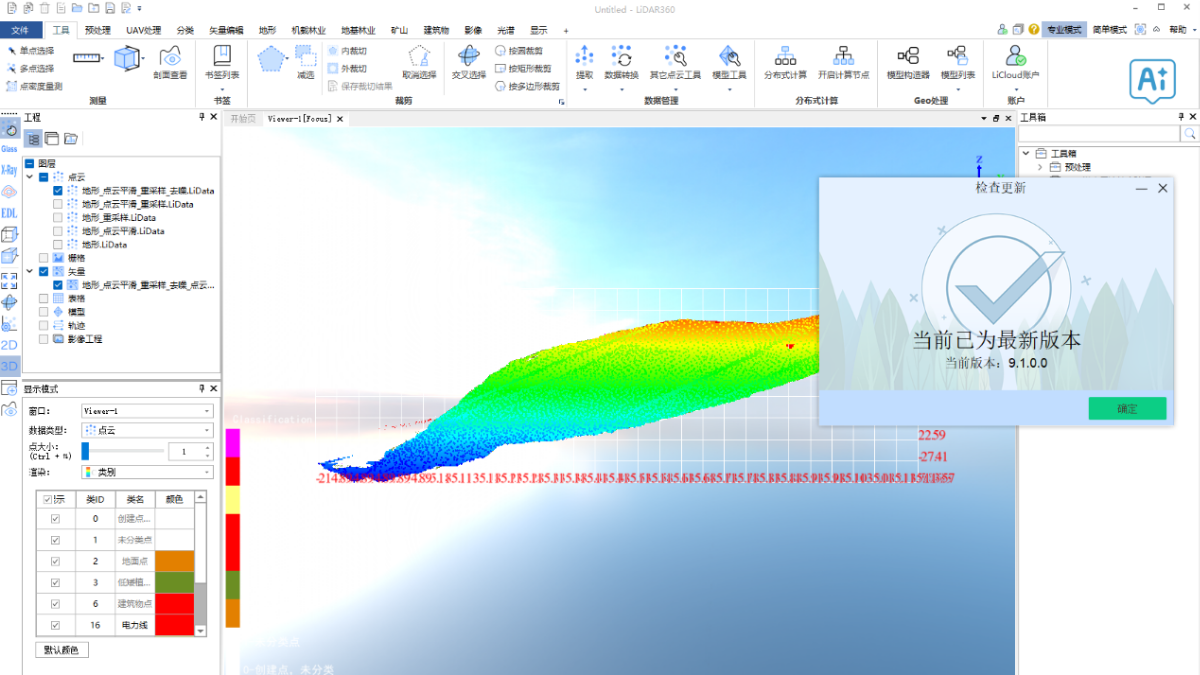Image resolution: width=1200 pixels, height=675 pixels.
Task: Click the class table vertical scrollbar
Action: [200, 603]
